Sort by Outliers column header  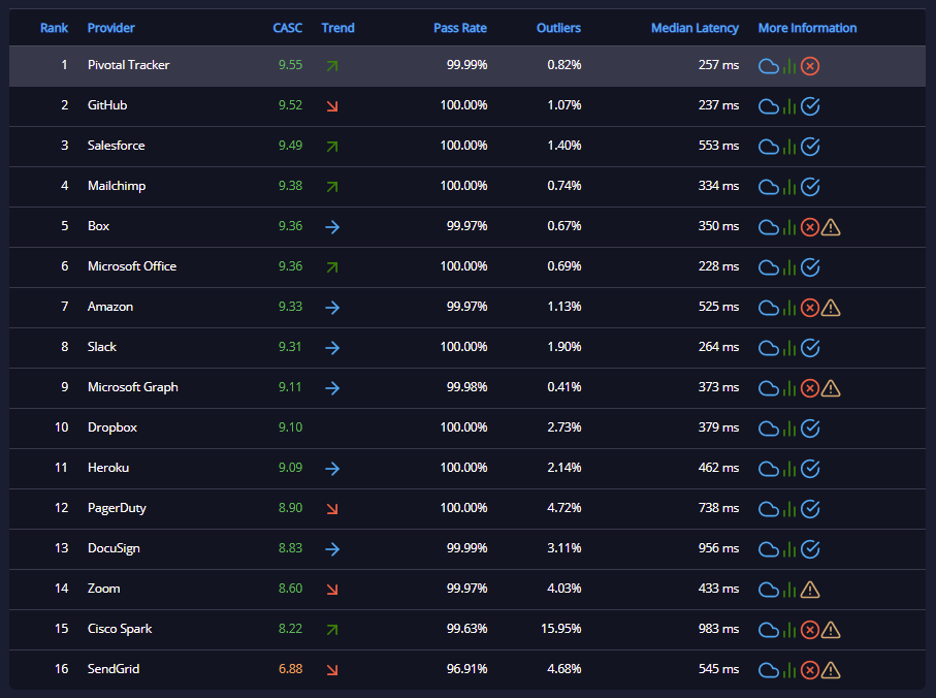tap(559, 28)
